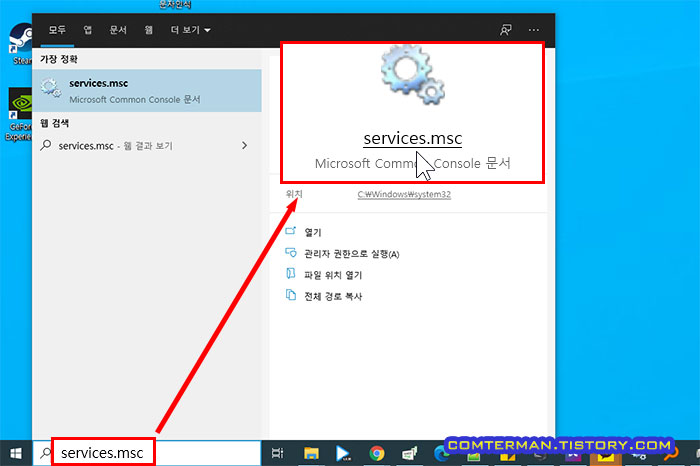700x466 pixels.
Task: Open the Windows Start button
Action: pos(16,454)
